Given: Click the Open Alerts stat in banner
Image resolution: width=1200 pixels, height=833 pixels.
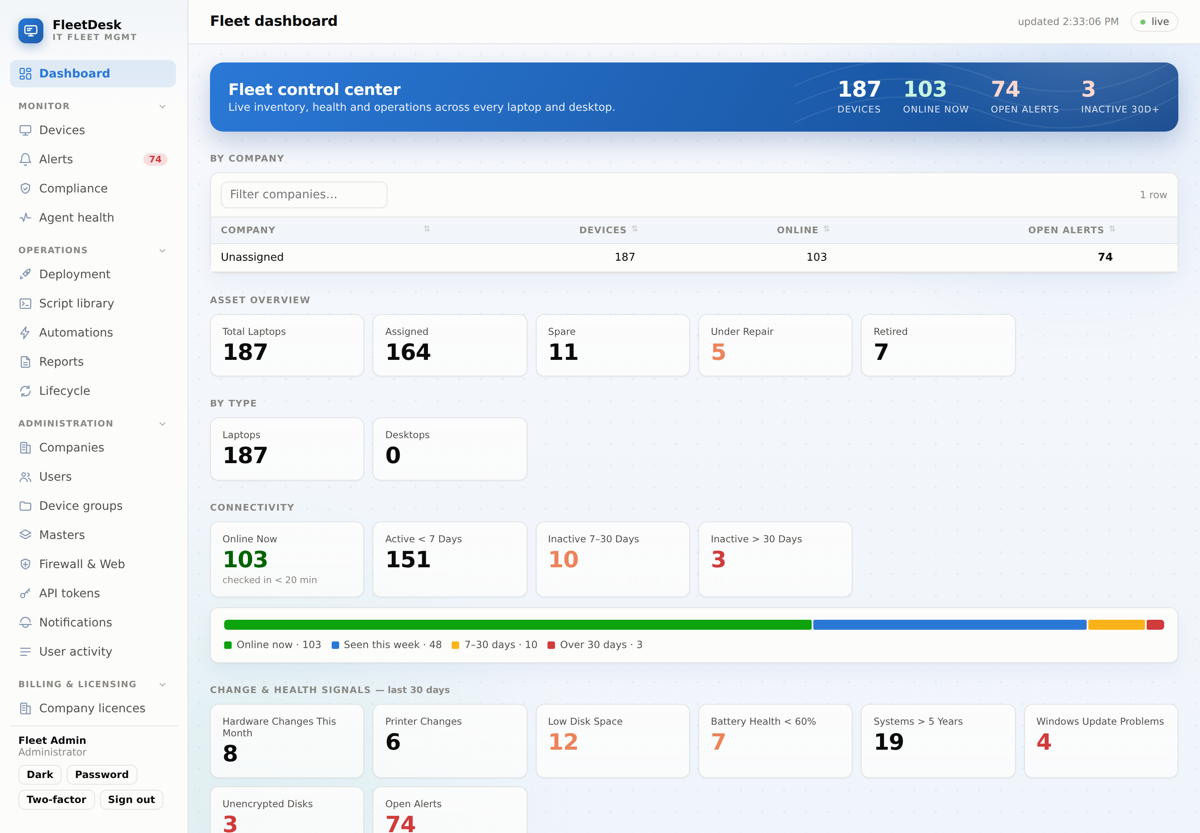Looking at the screenshot, I should click(1024, 96).
